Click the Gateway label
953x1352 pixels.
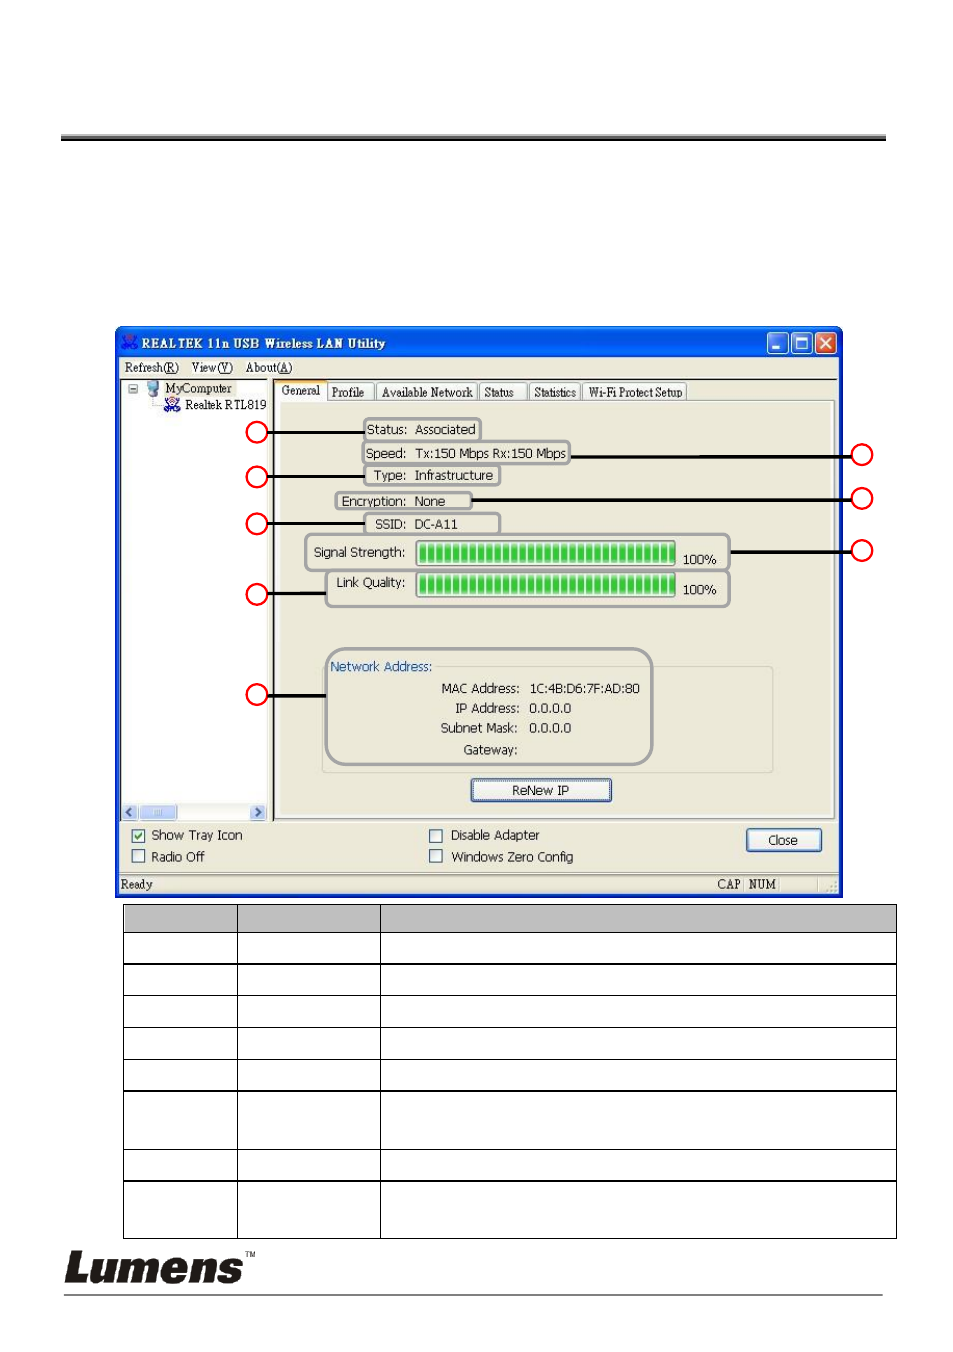[490, 750]
